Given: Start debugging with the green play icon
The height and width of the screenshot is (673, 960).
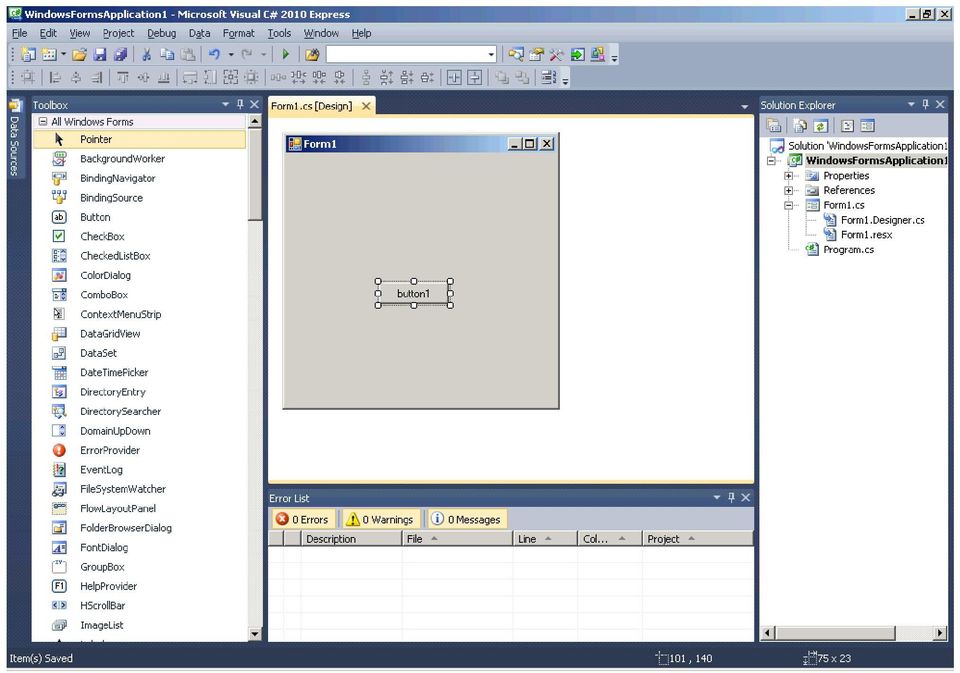Looking at the screenshot, I should coord(285,55).
